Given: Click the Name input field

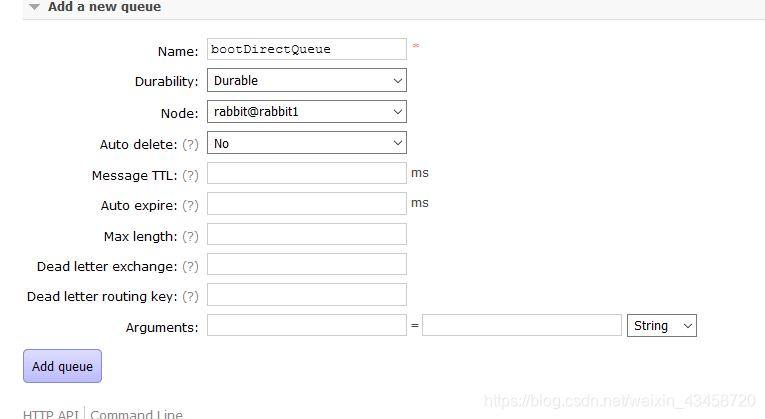Looking at the screenshot, I should click(306, 49).
